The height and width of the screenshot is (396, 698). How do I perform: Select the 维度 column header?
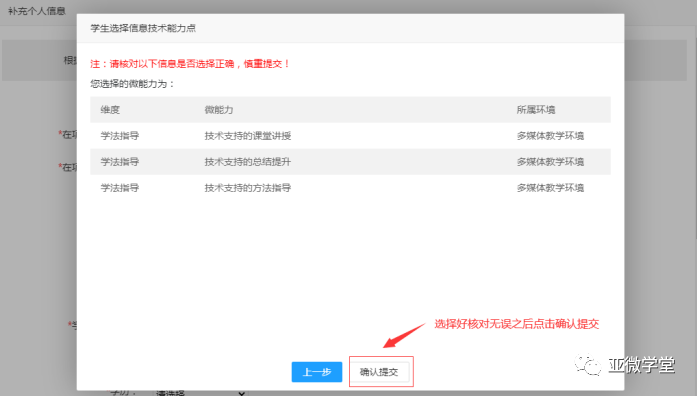(110, 110)
